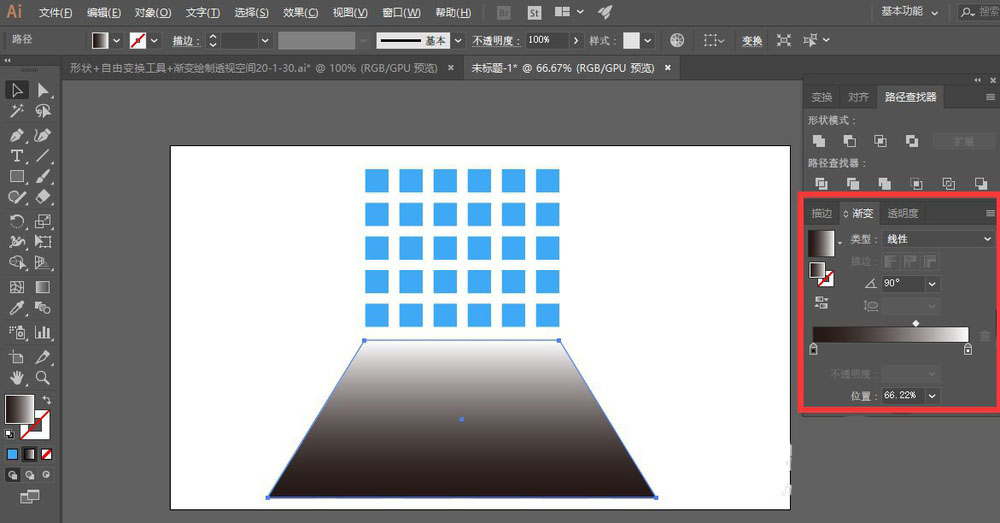Click the Exclude shape mode icon
This screenshot has width=1000, height=523.
[x=912, y=141]
